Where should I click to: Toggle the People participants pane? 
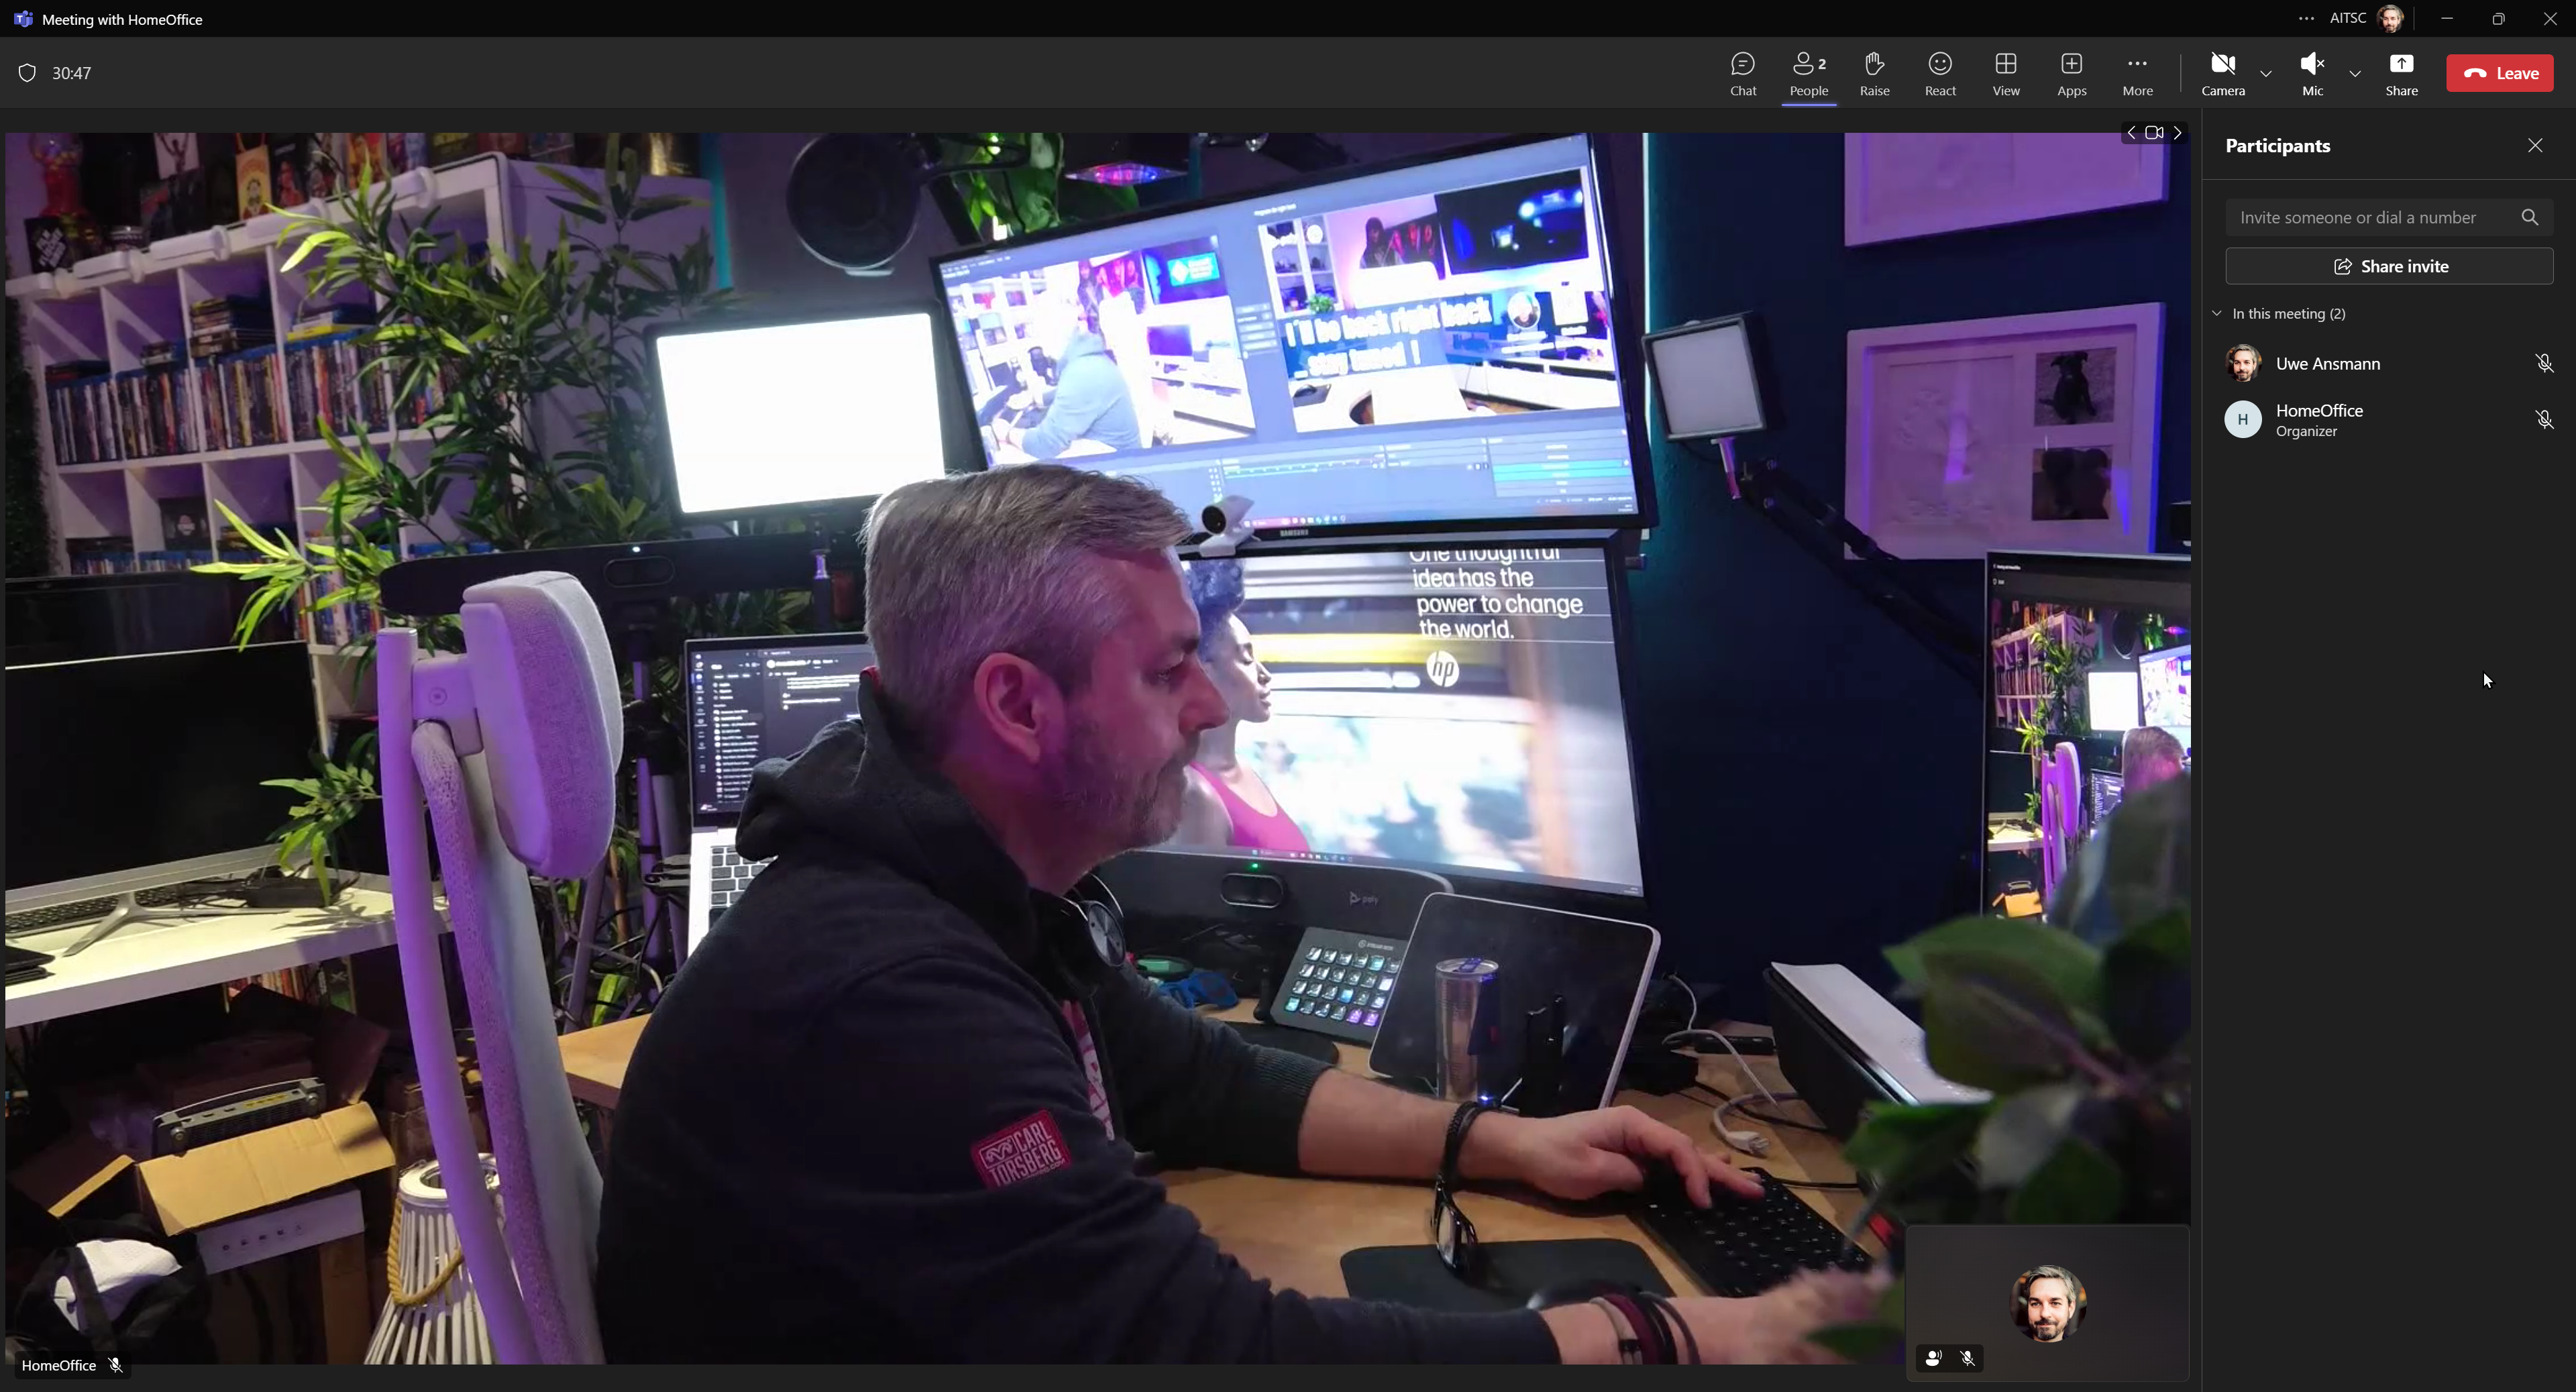(x=1808, y=73)
